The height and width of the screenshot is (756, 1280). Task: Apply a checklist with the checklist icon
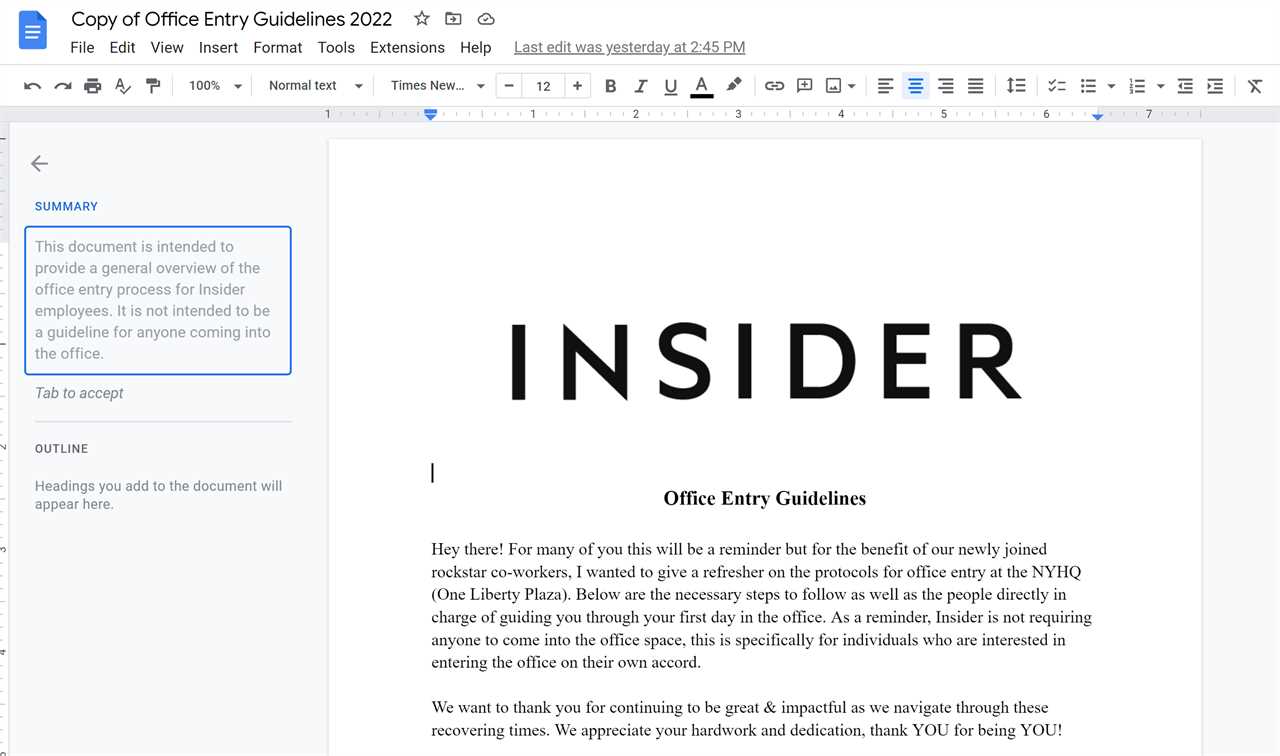[x=1056, y=86]
